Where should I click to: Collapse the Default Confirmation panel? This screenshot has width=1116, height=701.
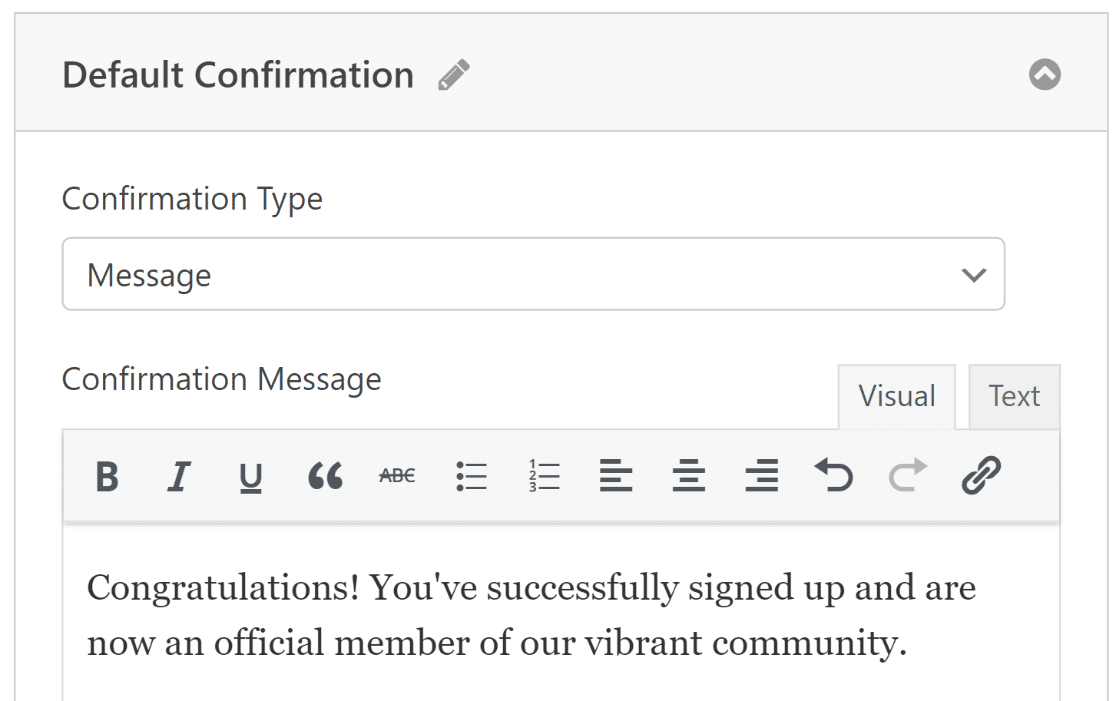1045,76
